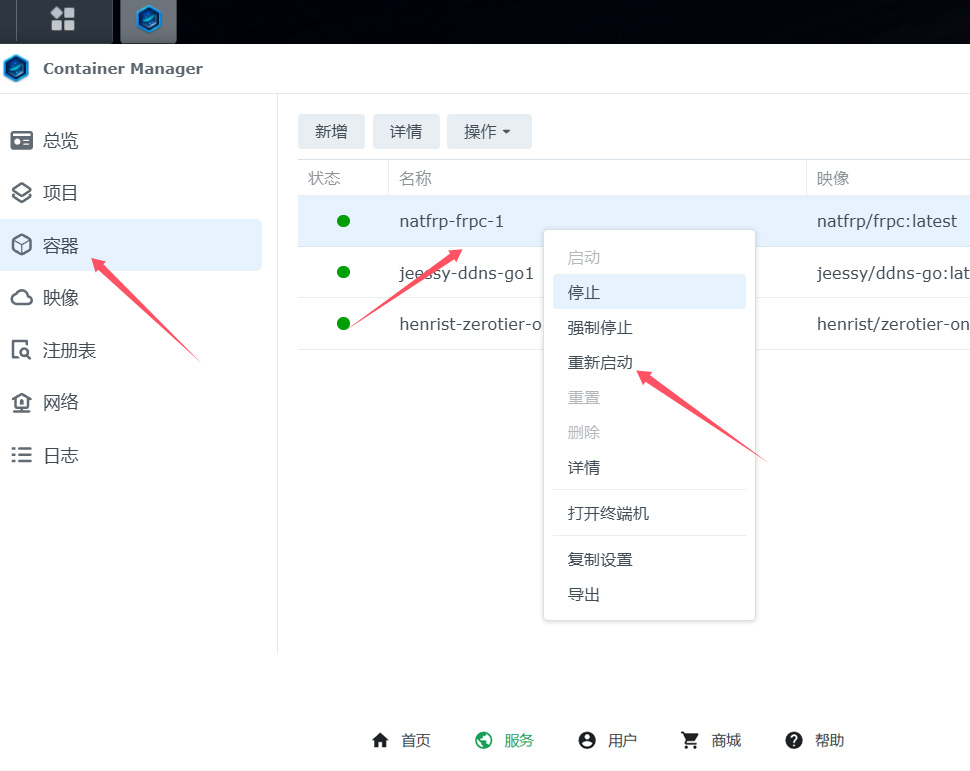The height and width of the screenshot is (771, 970).
Task: Click the 首页 home icon link
Action: [x=401, y=741]
